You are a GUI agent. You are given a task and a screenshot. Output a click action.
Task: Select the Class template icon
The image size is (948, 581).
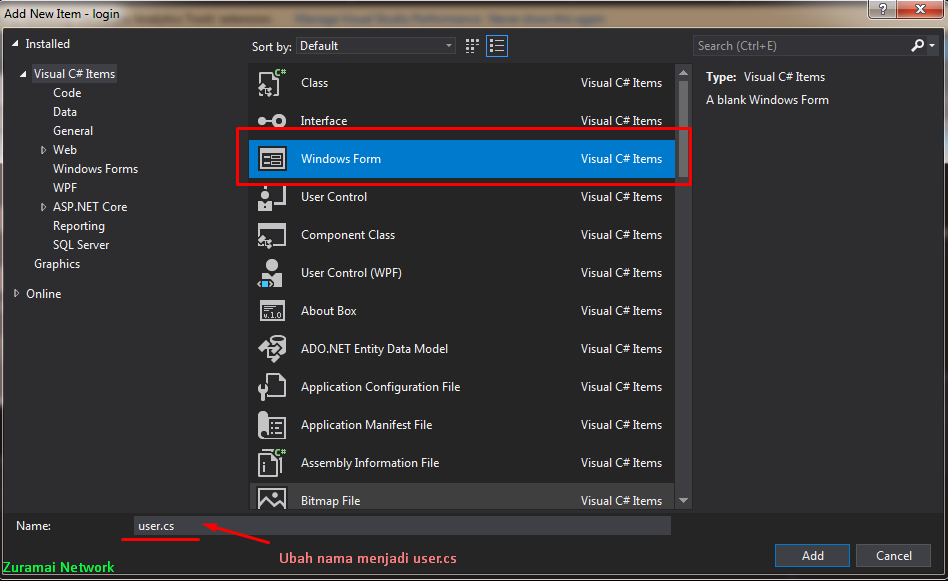tap(268, 82)
